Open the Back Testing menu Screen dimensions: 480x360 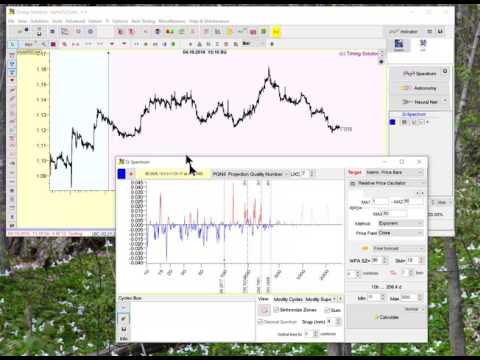143,21
